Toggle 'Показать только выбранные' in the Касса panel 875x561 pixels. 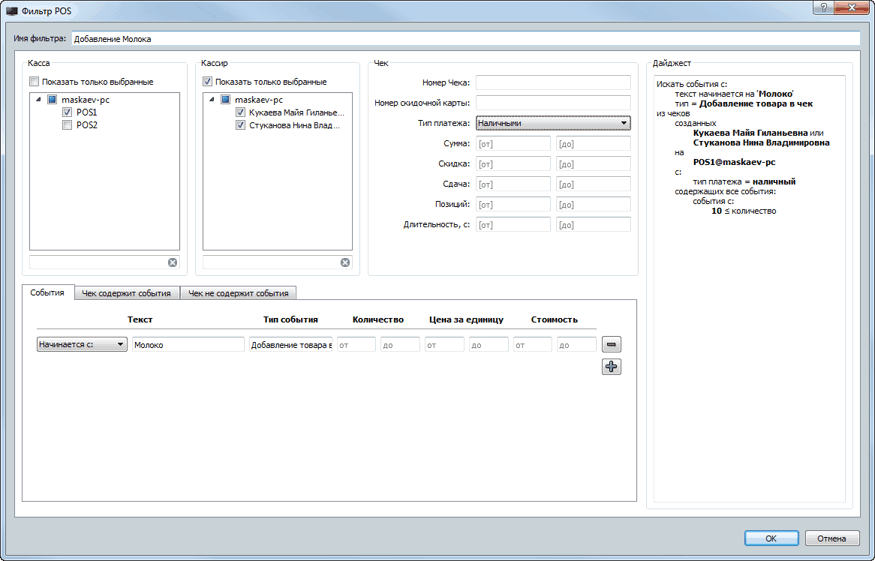pos(35,82)
